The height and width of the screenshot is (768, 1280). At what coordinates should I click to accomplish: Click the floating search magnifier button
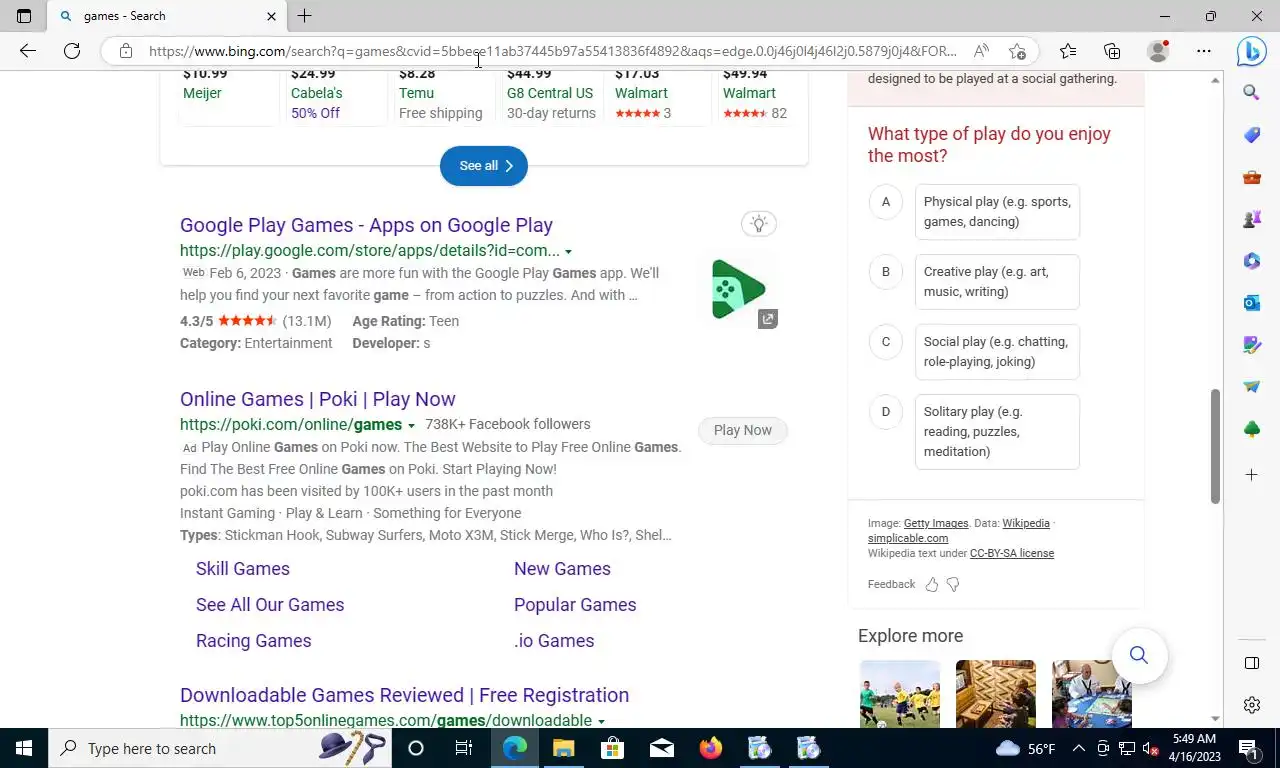coord(1138,655)
